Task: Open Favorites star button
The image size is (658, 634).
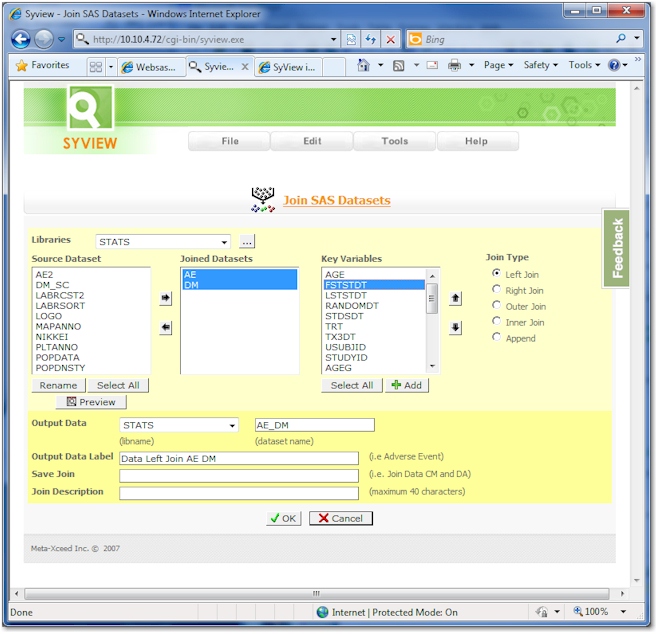Action: pyautogui.click(x=42, y=65)
